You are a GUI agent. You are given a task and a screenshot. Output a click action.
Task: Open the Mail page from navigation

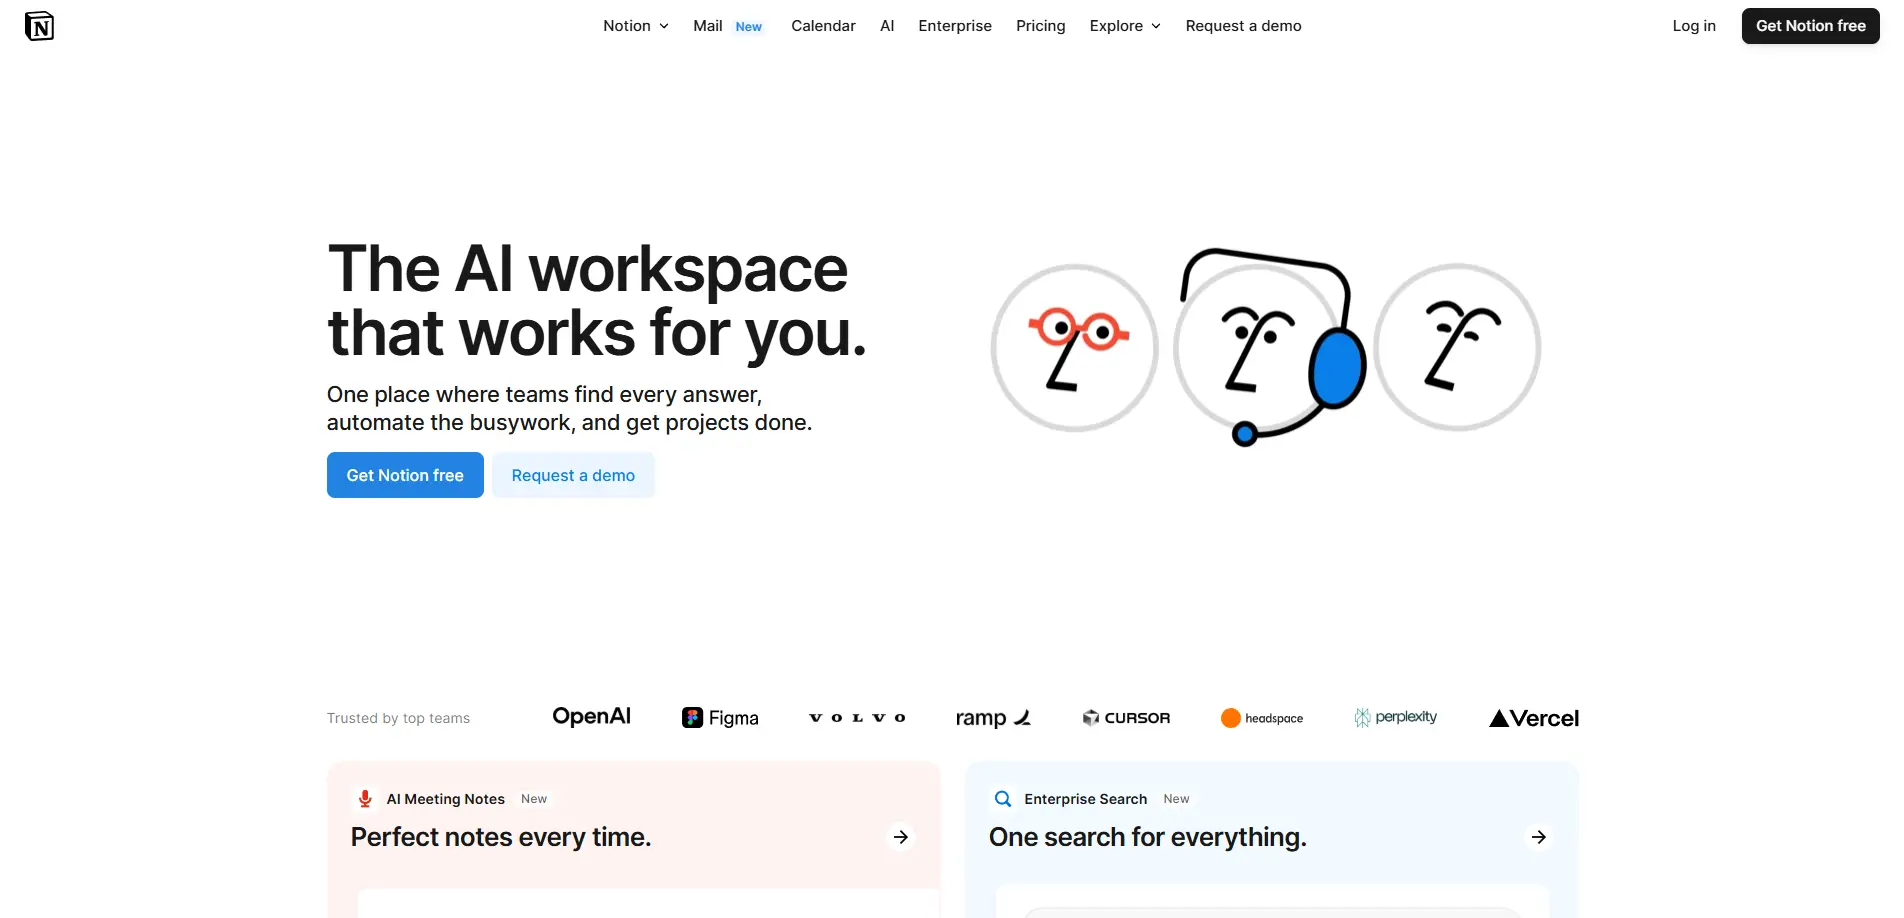pyautogui.click(x=708, y=26)
